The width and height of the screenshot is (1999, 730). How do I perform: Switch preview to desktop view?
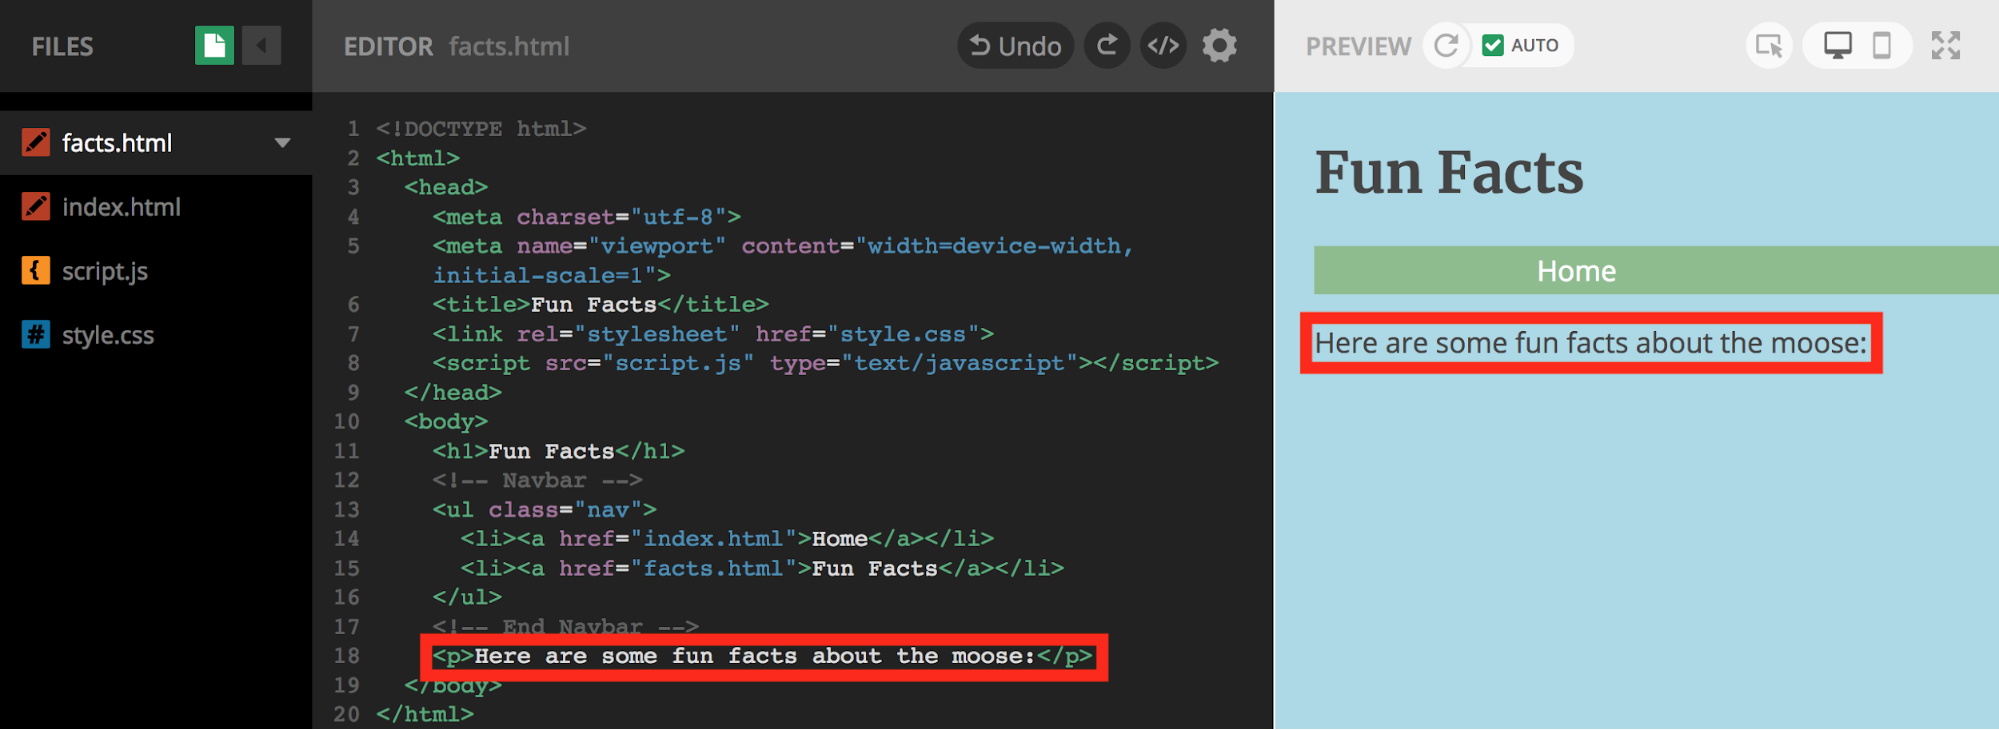click(x=1837, y=46)
